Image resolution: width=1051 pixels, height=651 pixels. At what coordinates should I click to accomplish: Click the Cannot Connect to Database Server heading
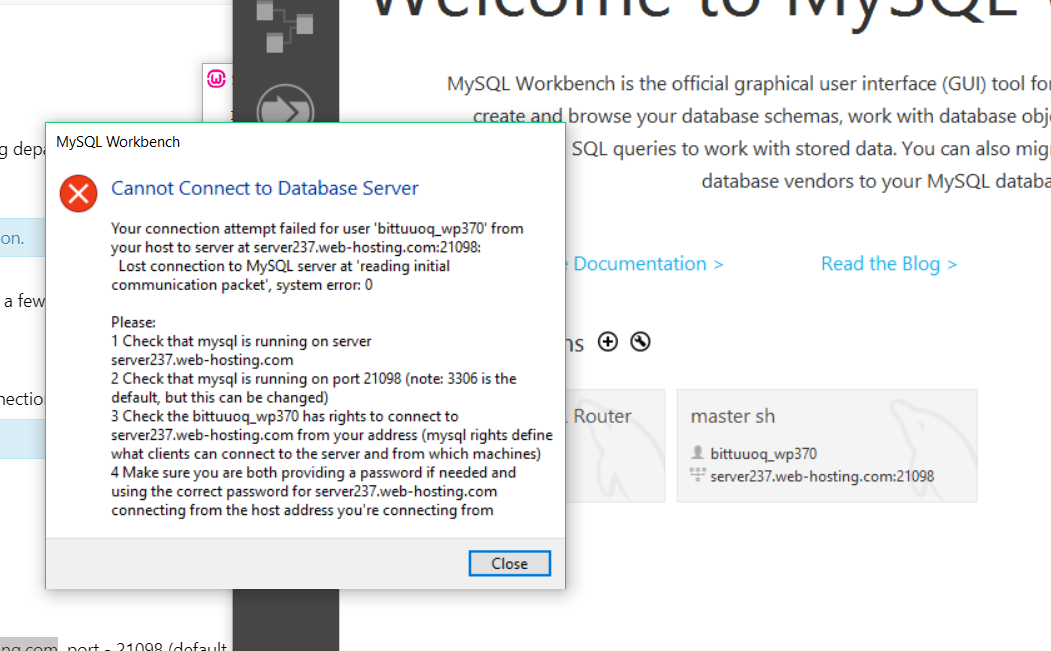click(265, 188)
